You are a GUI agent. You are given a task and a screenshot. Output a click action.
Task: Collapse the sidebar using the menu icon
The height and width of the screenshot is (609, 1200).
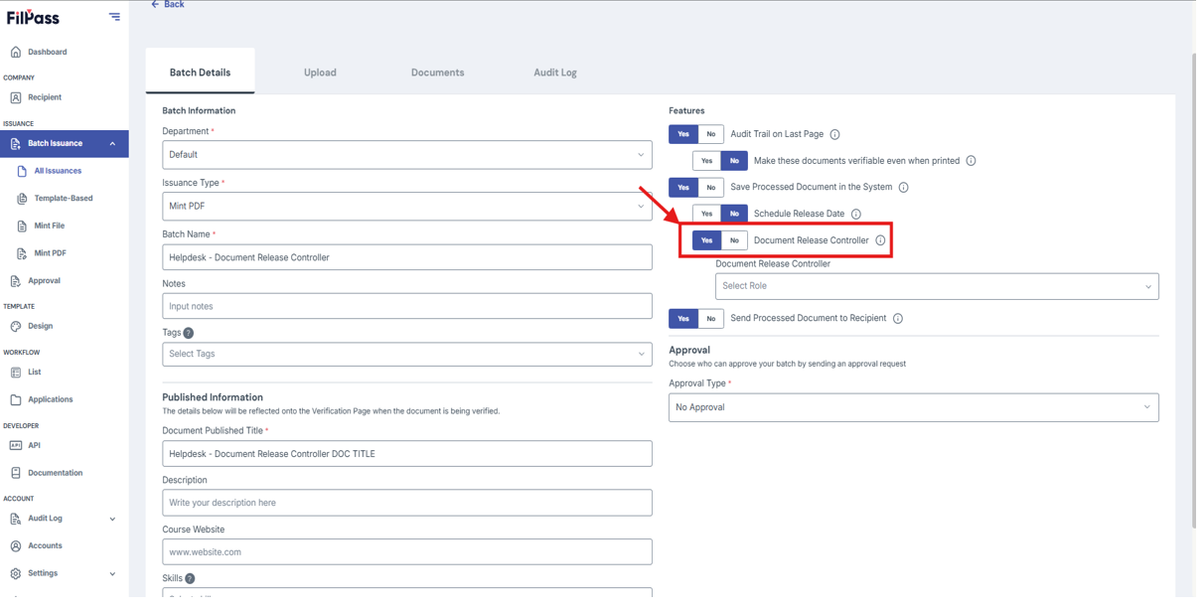click(x=114, y=17)
